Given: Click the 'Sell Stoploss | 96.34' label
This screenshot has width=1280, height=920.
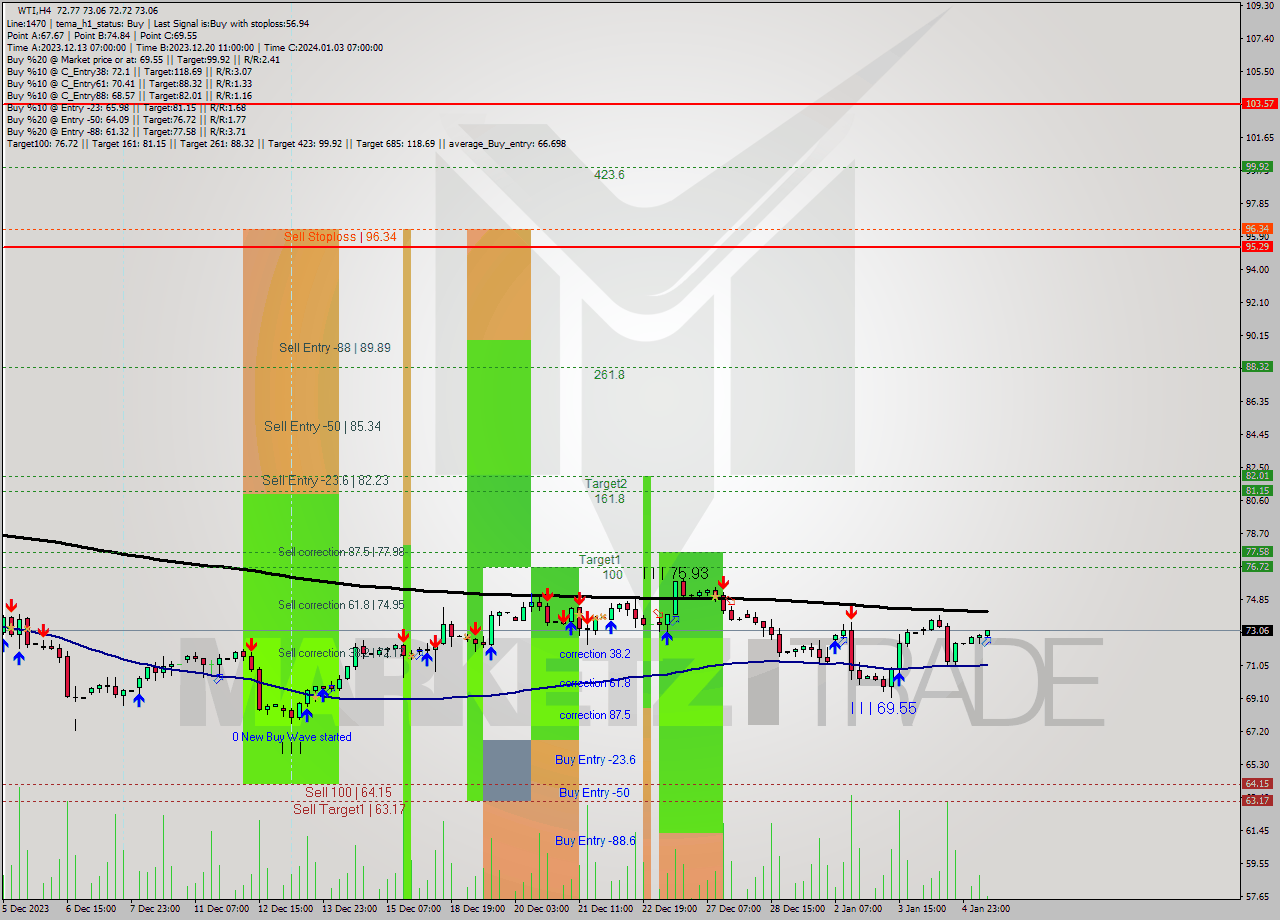Looking at the screenshot, I should (340, 237).
